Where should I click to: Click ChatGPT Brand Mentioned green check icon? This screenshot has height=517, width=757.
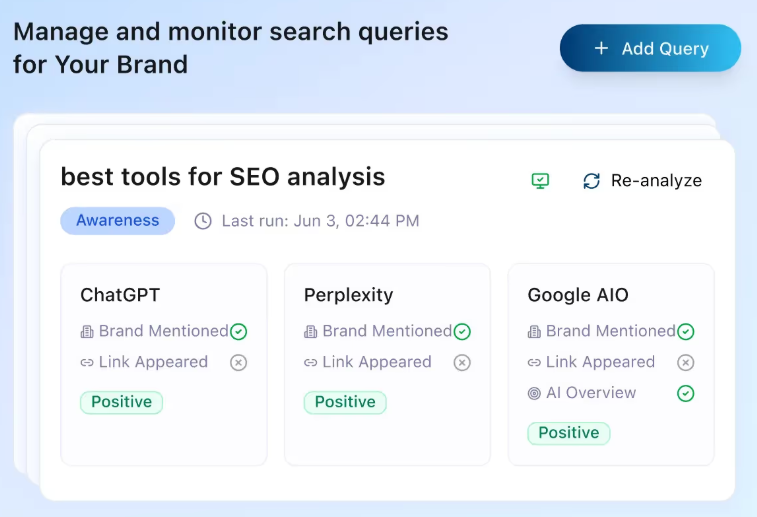click(x=238, y=332)
